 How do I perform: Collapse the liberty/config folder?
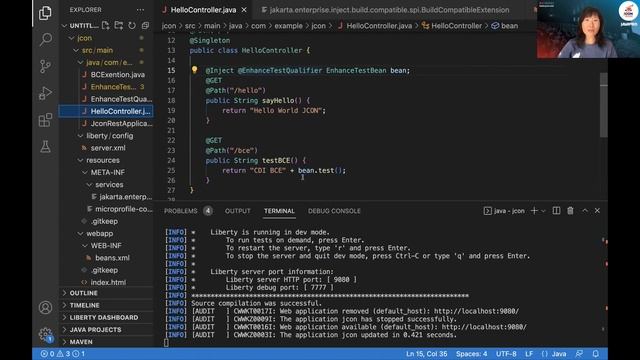tap(80, 136)
